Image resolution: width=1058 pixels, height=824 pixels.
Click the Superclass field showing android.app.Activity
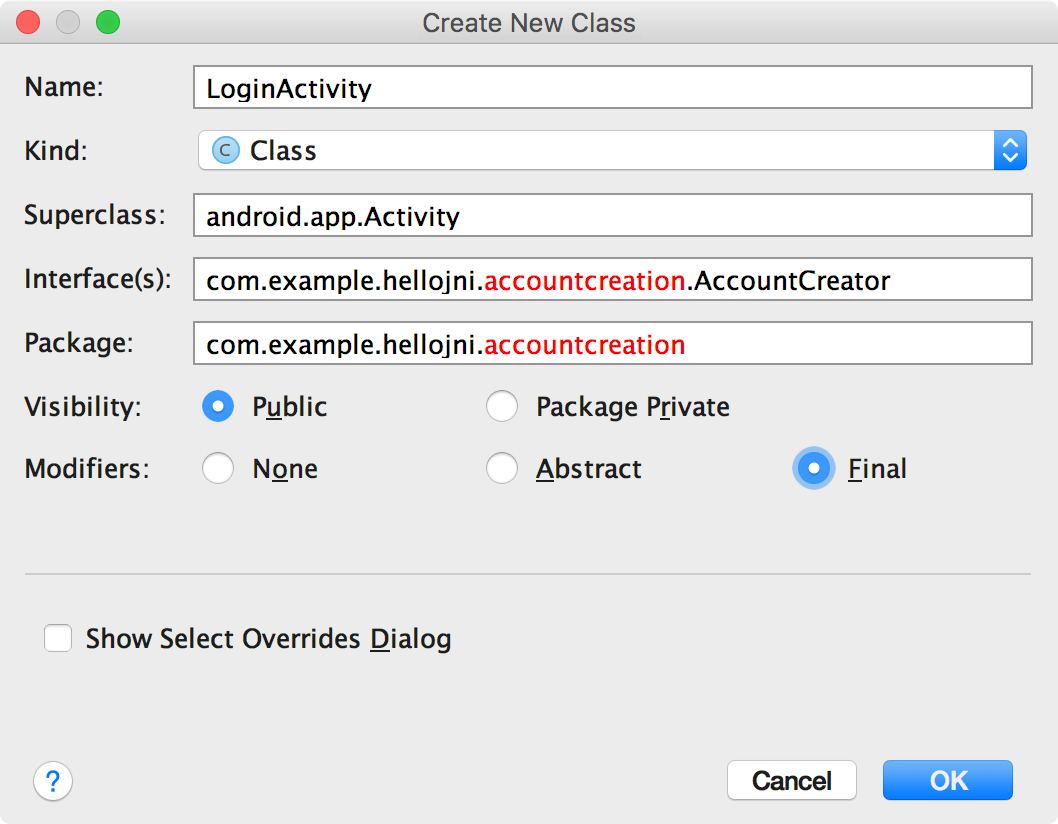[612, 215]
